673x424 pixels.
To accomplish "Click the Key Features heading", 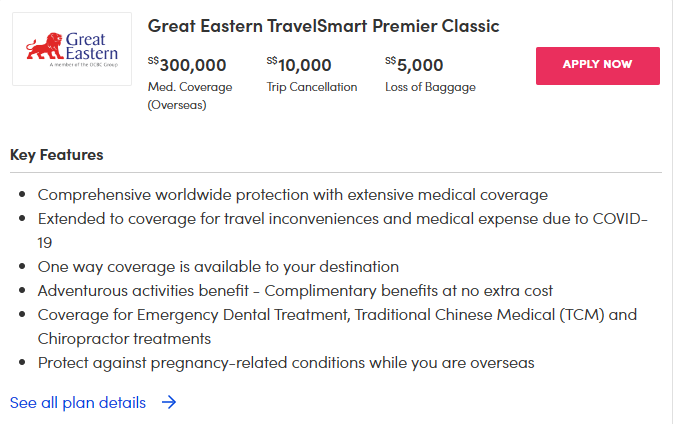I will click(57, 155).
